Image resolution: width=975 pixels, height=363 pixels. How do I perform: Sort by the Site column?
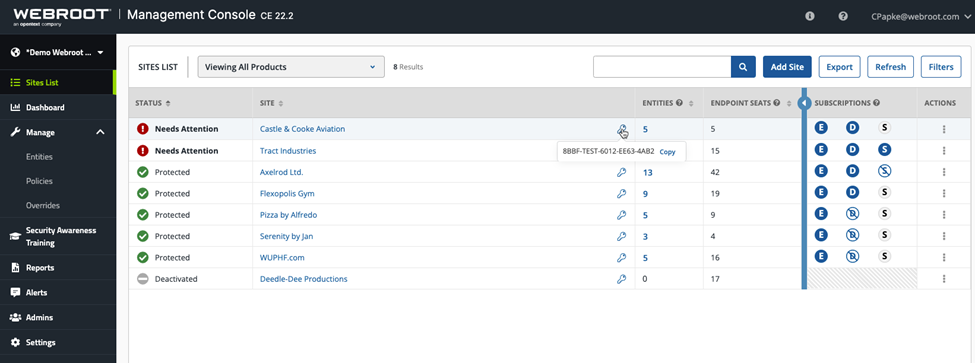pos(271,103)
